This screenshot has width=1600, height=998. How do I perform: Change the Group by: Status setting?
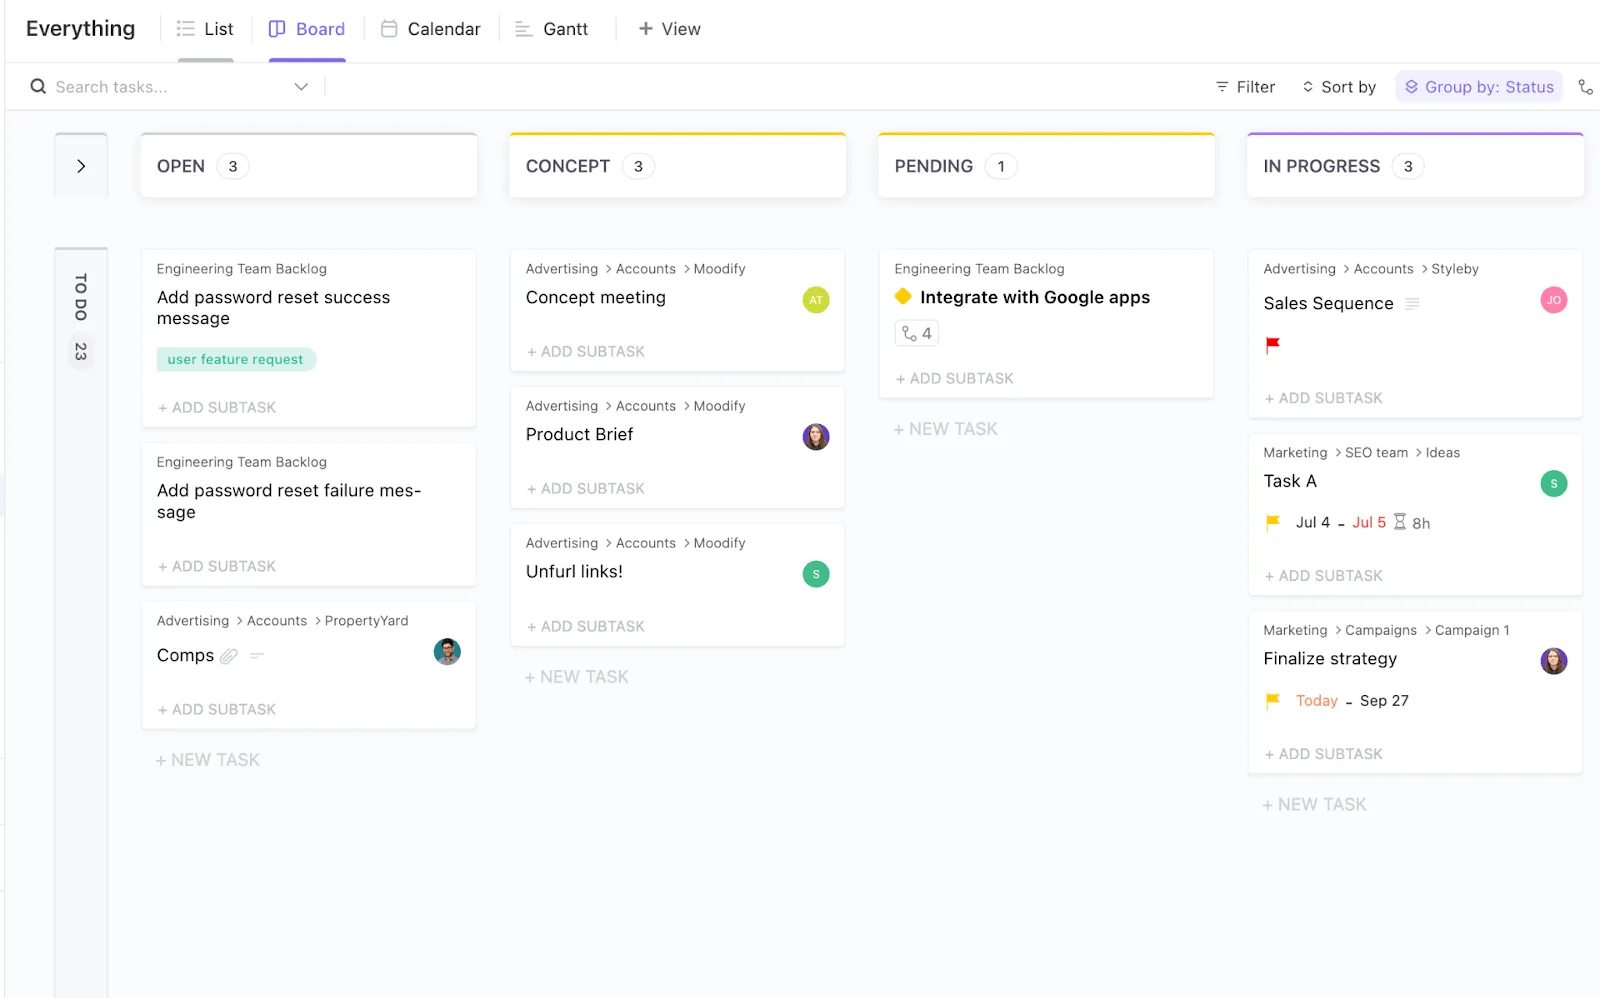1479,87
